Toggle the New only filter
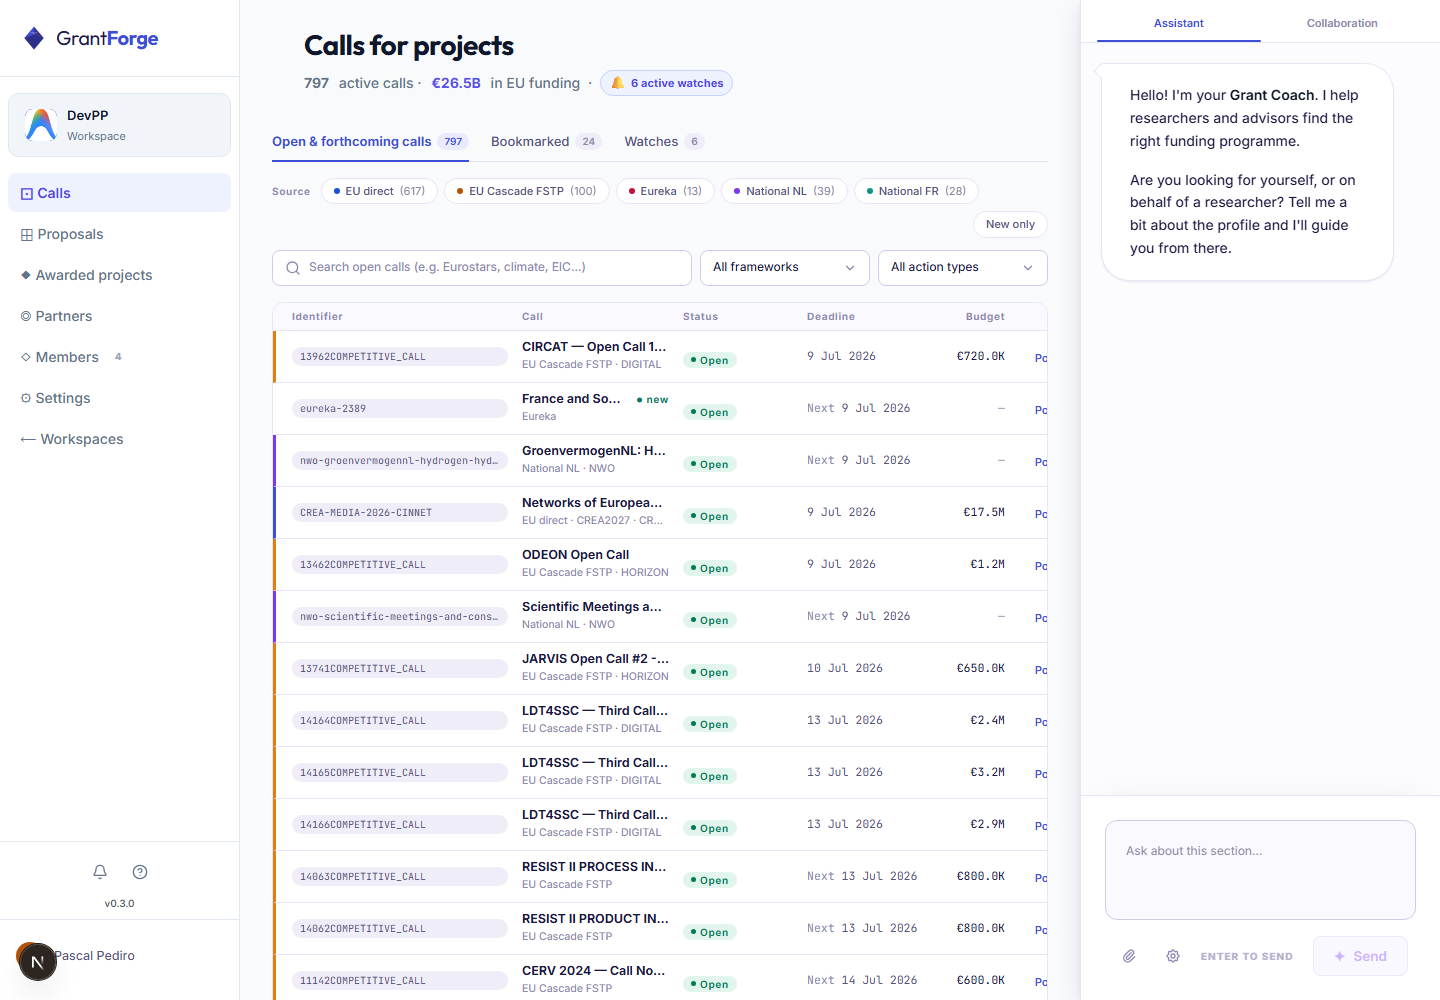The height and width of the screenshot is (1000, 1440). (1010, 224)
